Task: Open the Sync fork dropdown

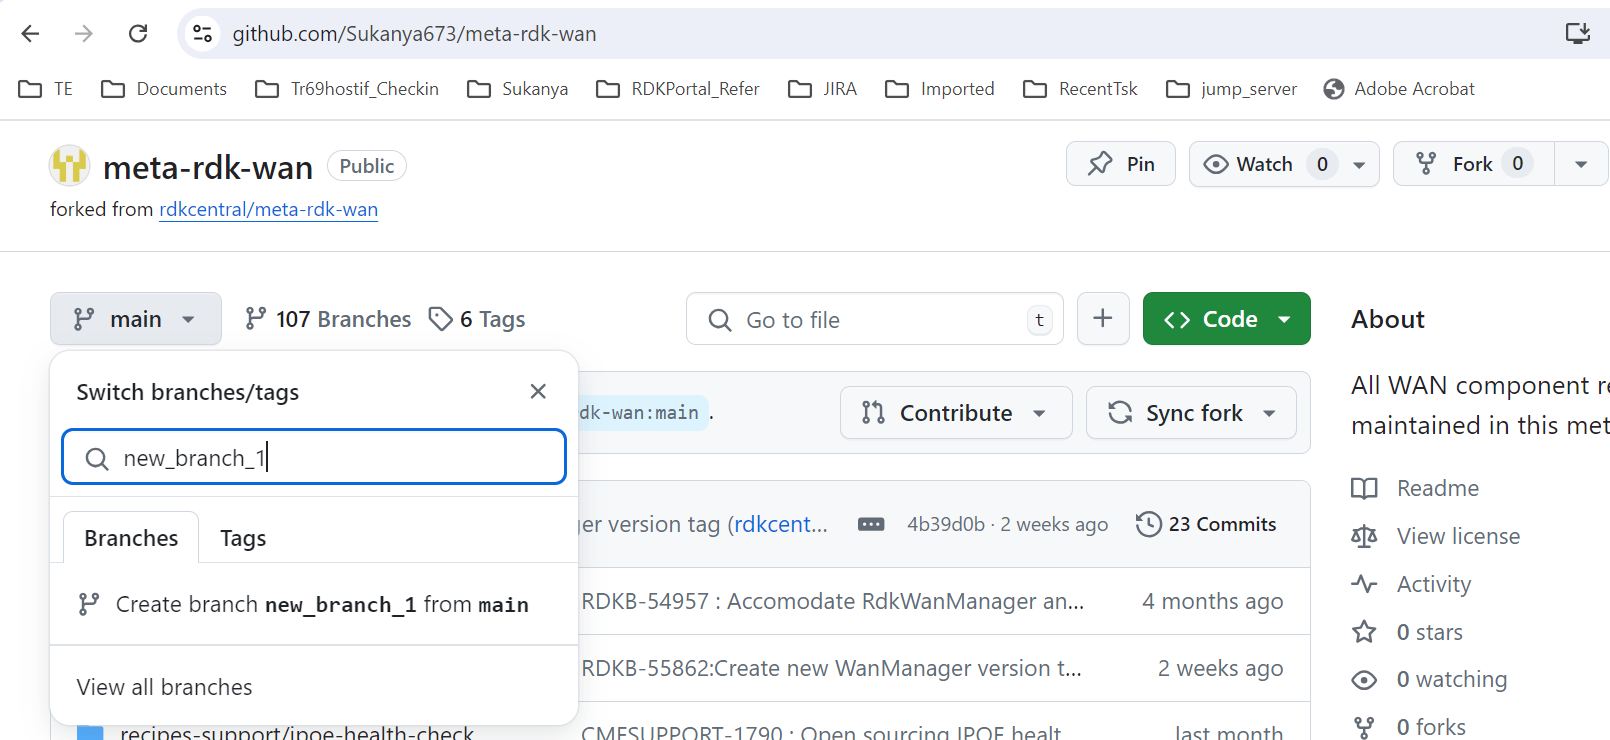Action: (x=1191, y=413)
